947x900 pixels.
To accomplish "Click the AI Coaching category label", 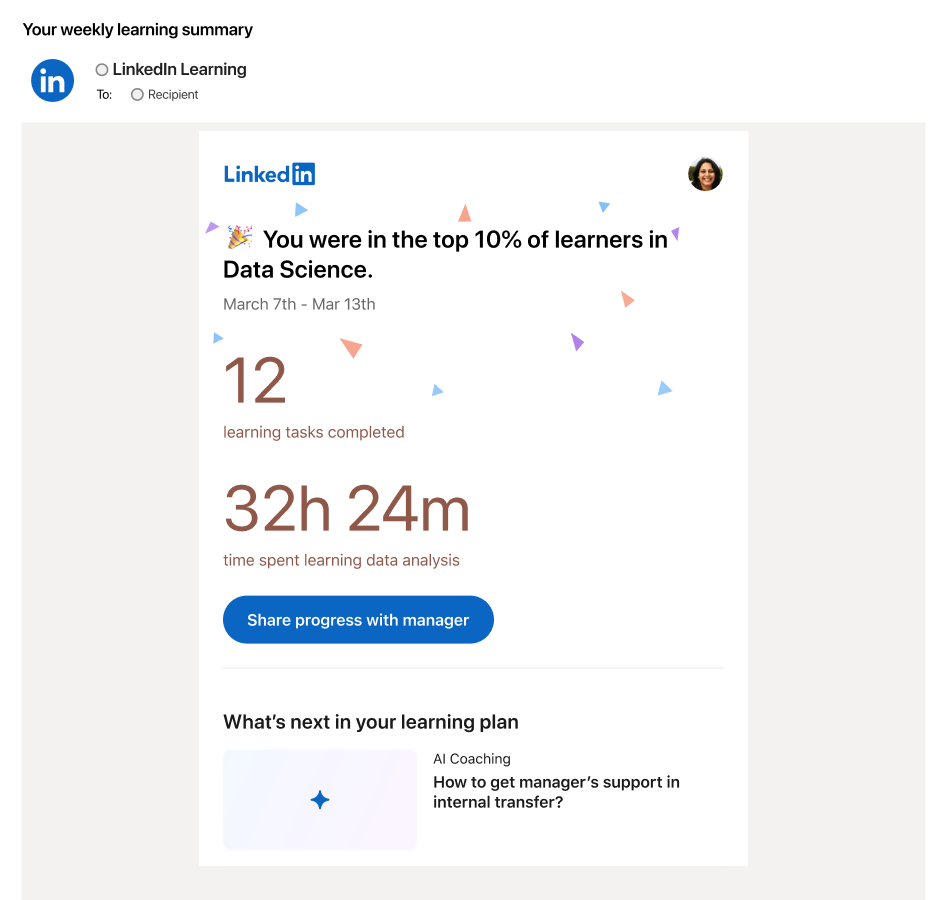I will (472, 759).
